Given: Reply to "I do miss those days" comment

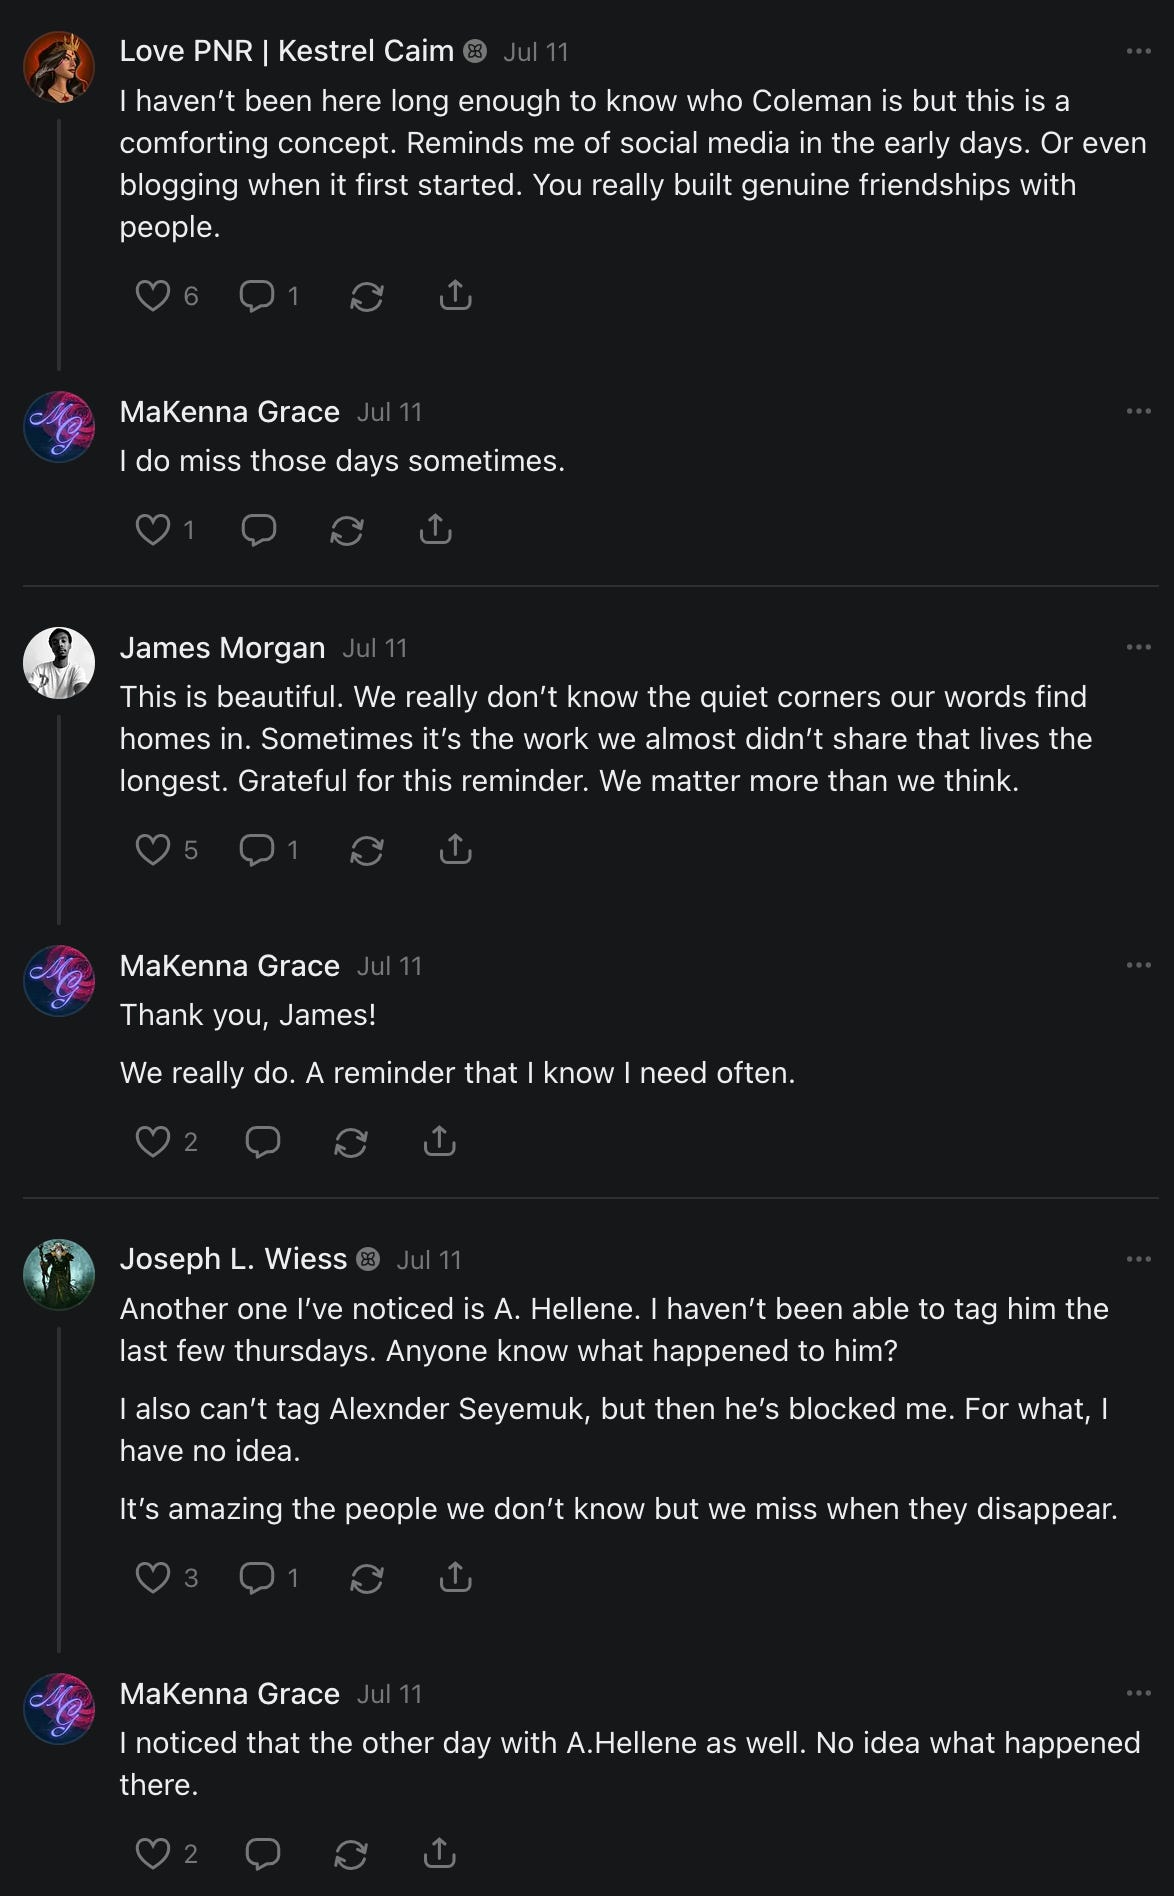Looking at the screenshot, I should pyautogui.click(x=259, y=530).
